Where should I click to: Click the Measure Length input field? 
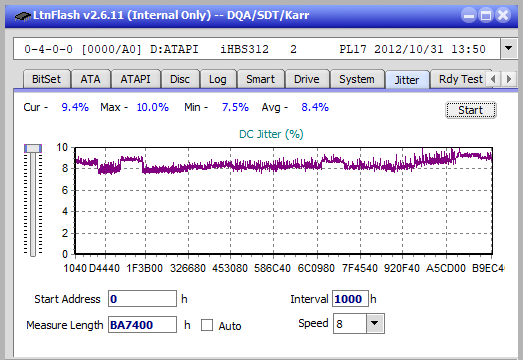click(142, 325)
